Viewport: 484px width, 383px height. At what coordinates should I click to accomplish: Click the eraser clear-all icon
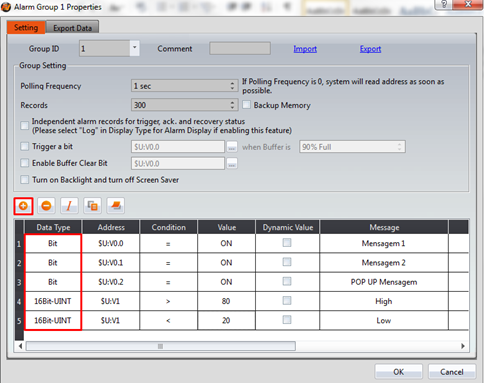pos(116,206)
